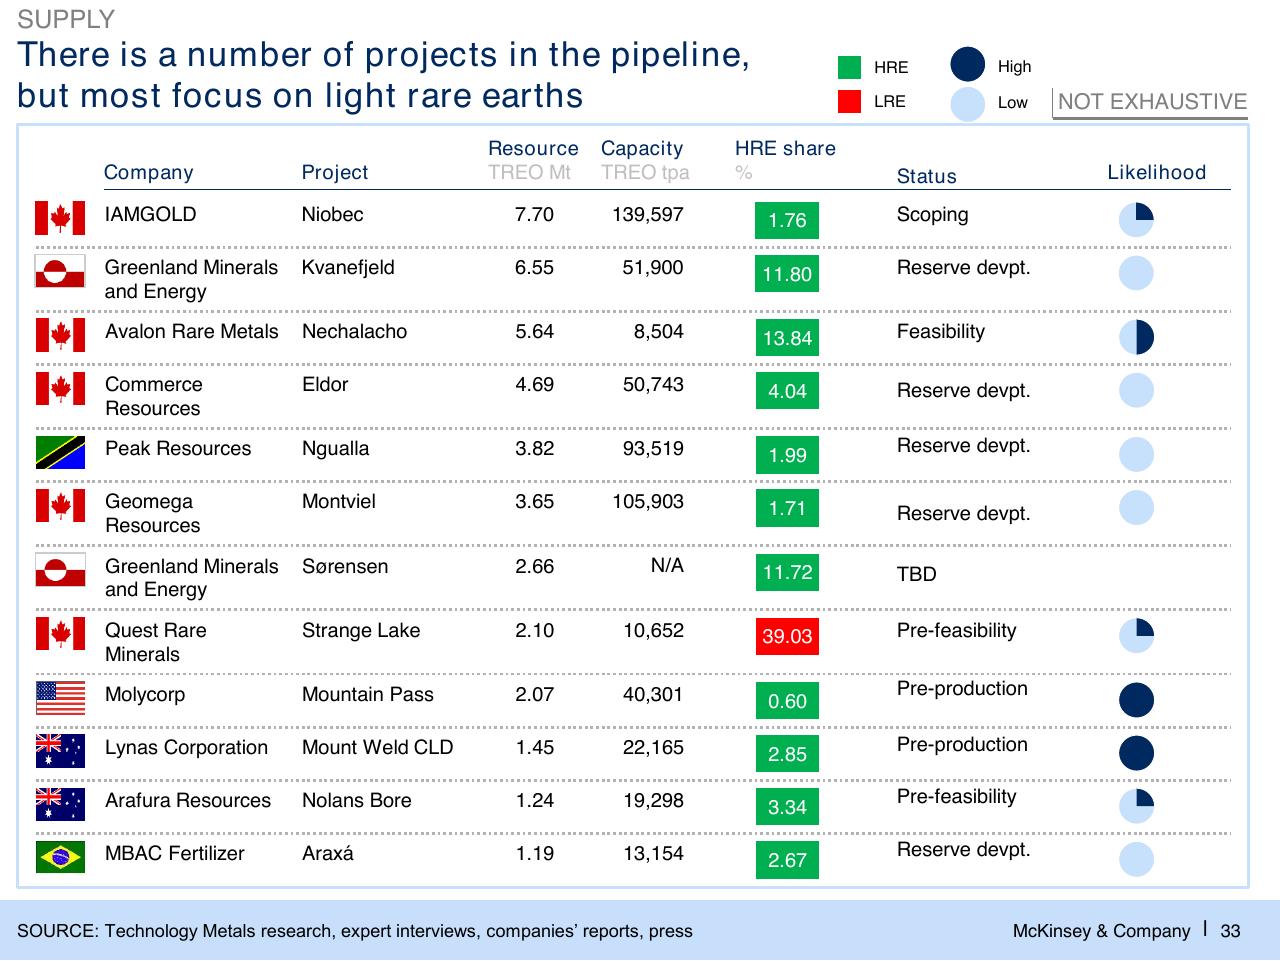Click the likelihood circle for Kvanefjeld
Viewport: 1280px width, 961px height.
click(1136, 273)
